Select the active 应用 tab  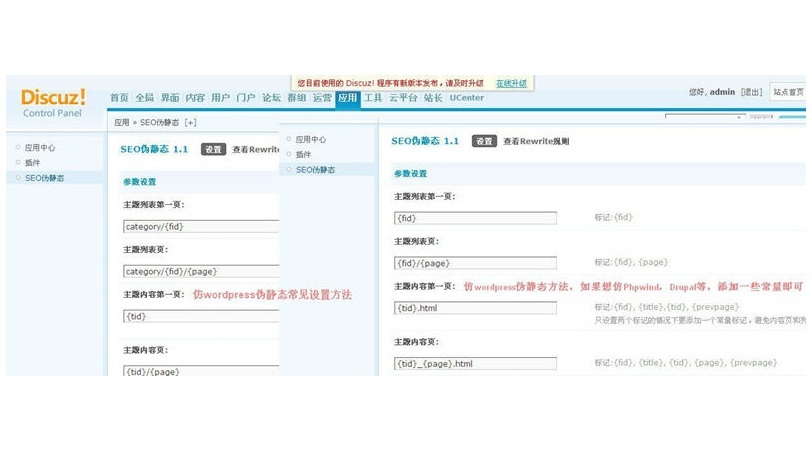tap(347, 98)
